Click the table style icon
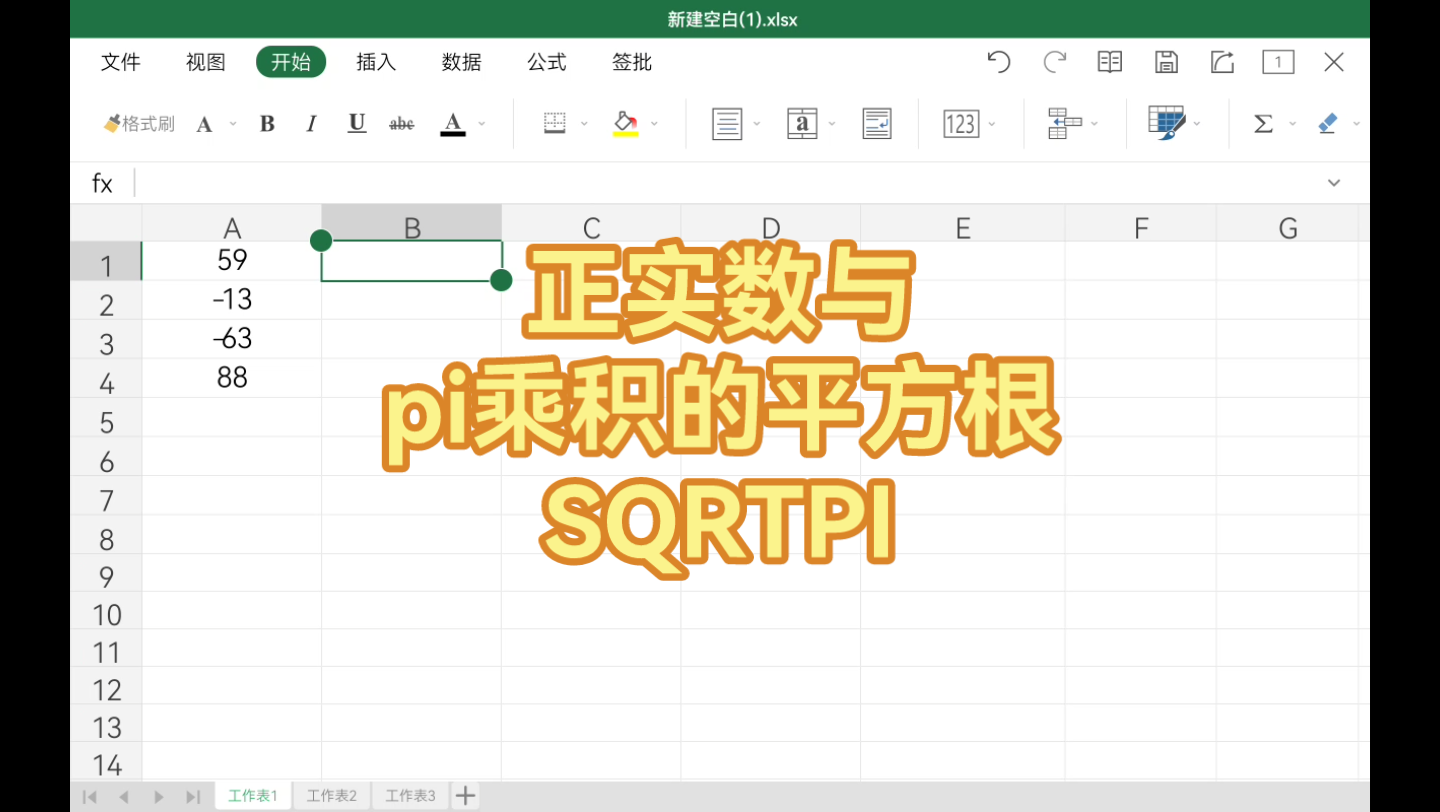This screenshot has height=812, width=1440. pyautogui.click(x=1167, y=123)
